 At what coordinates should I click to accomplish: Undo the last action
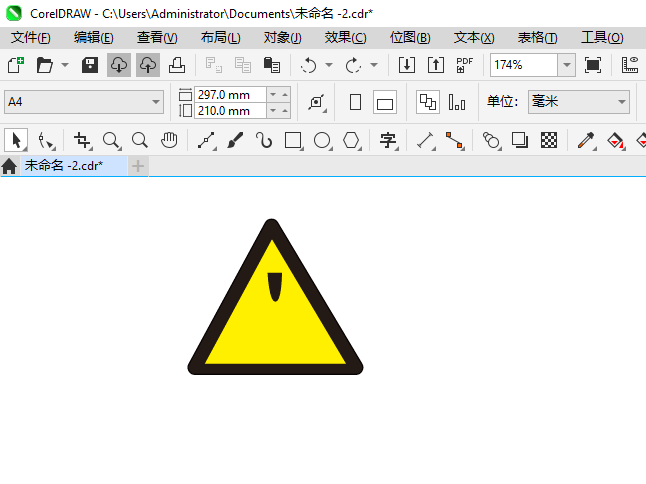pos(308,65)
